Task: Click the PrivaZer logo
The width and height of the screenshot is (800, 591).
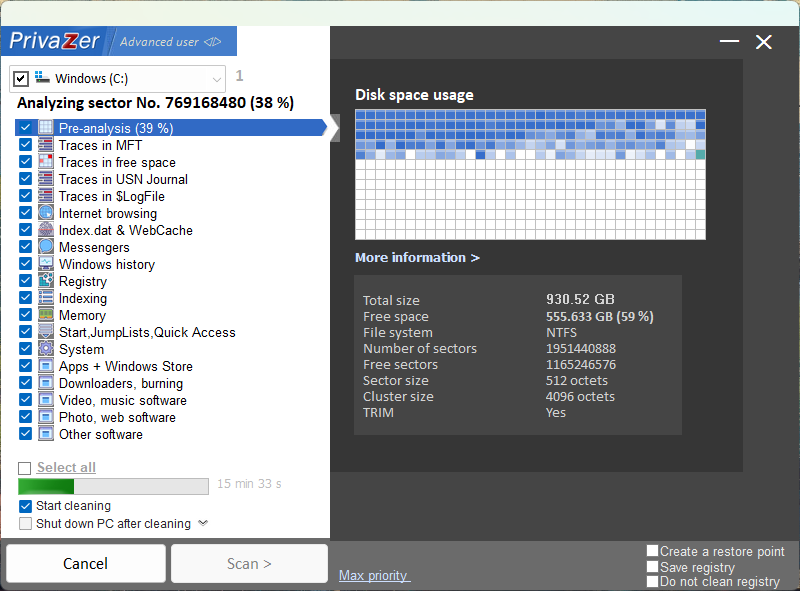Action: [54, 41]
